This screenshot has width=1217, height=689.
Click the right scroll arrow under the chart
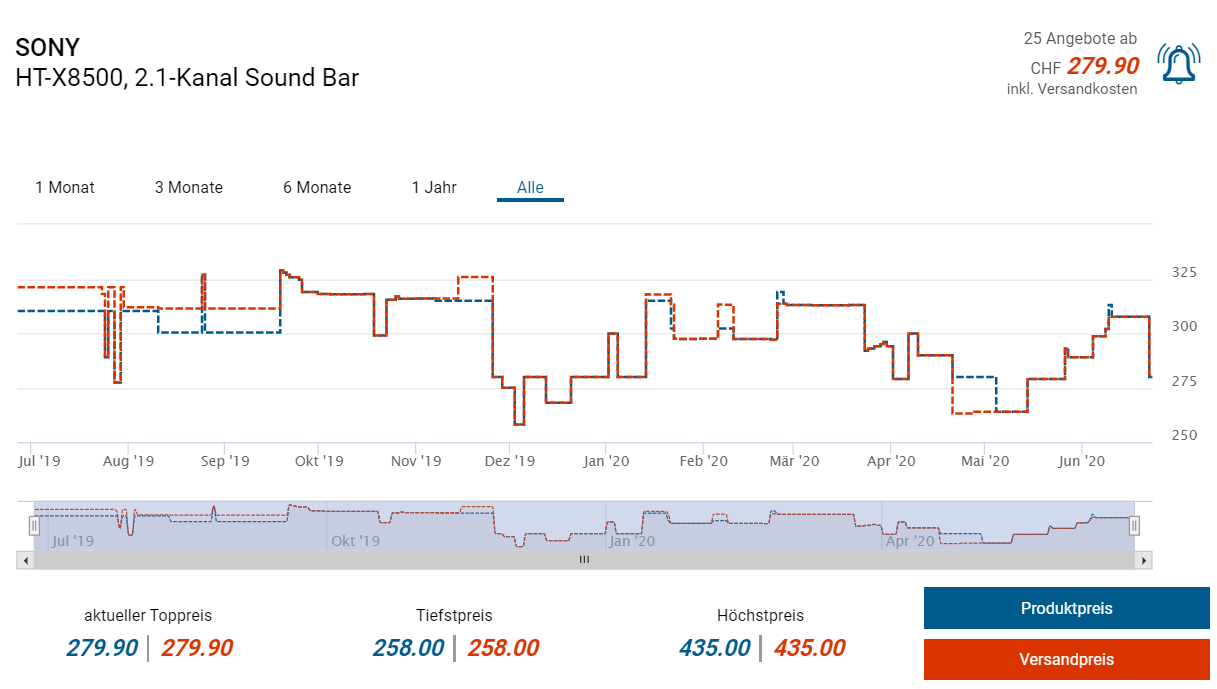pyautogui.click(x=1145, y=560)
